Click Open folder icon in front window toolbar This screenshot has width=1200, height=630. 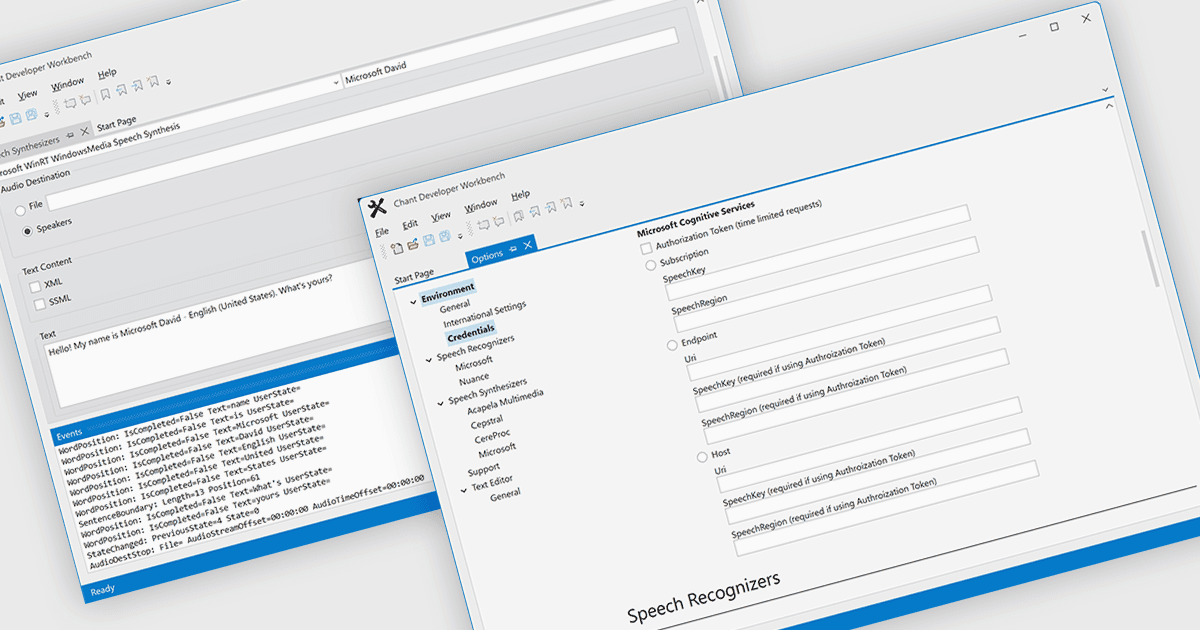[x=413, y=243]
